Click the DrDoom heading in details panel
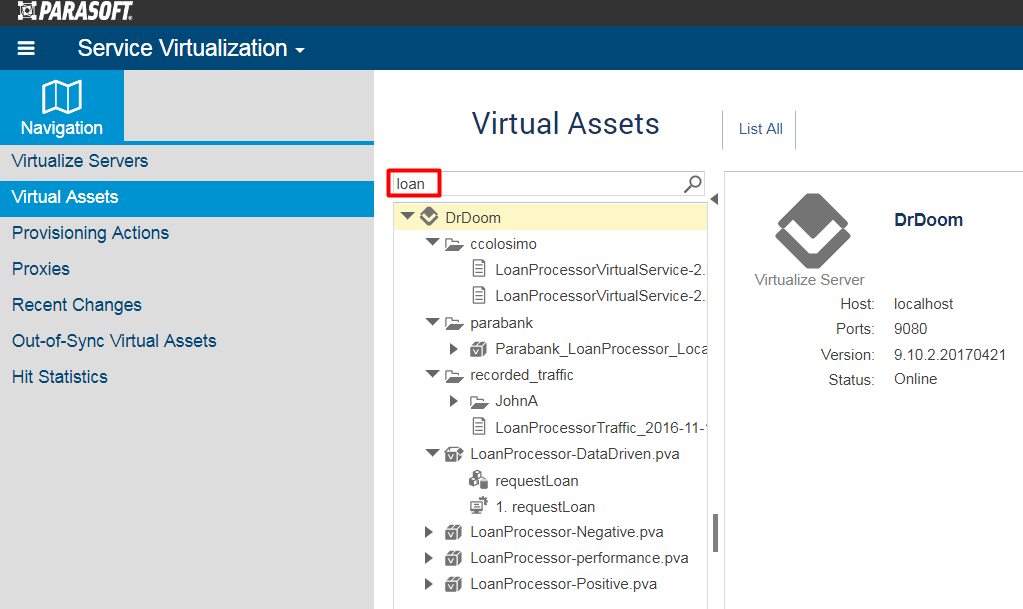 tap(928, 220)
